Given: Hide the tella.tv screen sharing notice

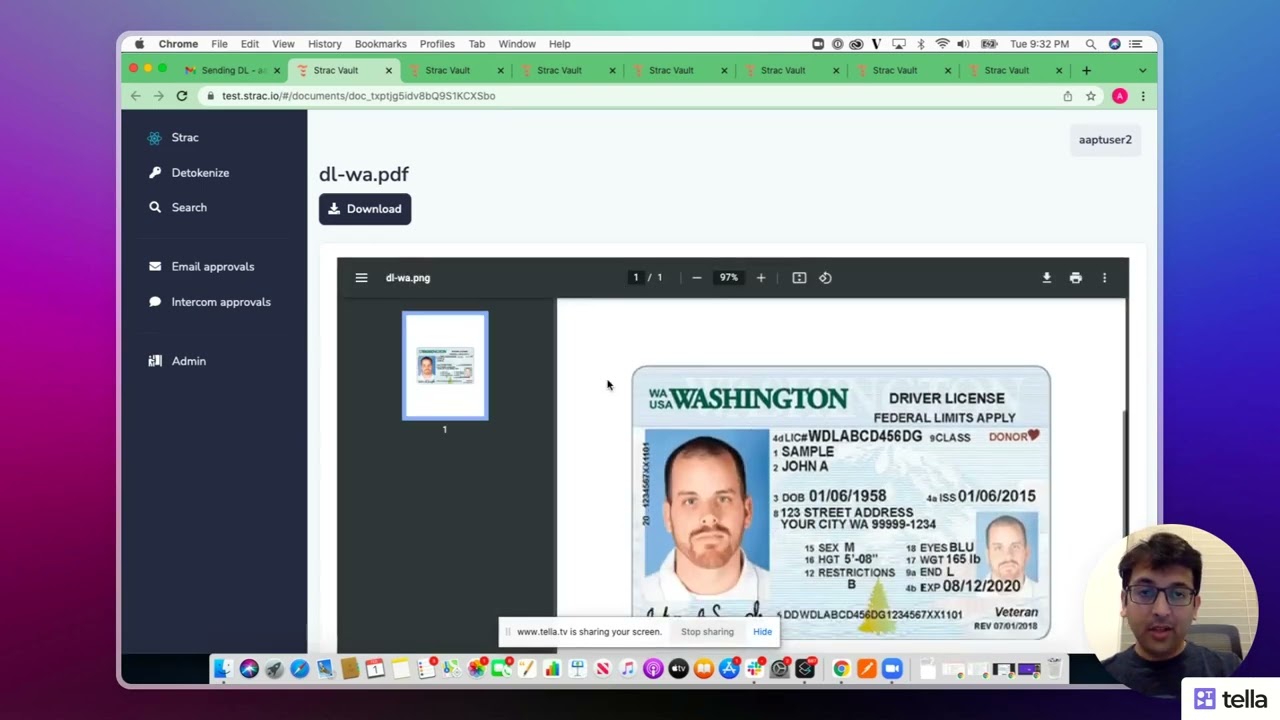Looking at the screenshot, I should click(762, 632).
